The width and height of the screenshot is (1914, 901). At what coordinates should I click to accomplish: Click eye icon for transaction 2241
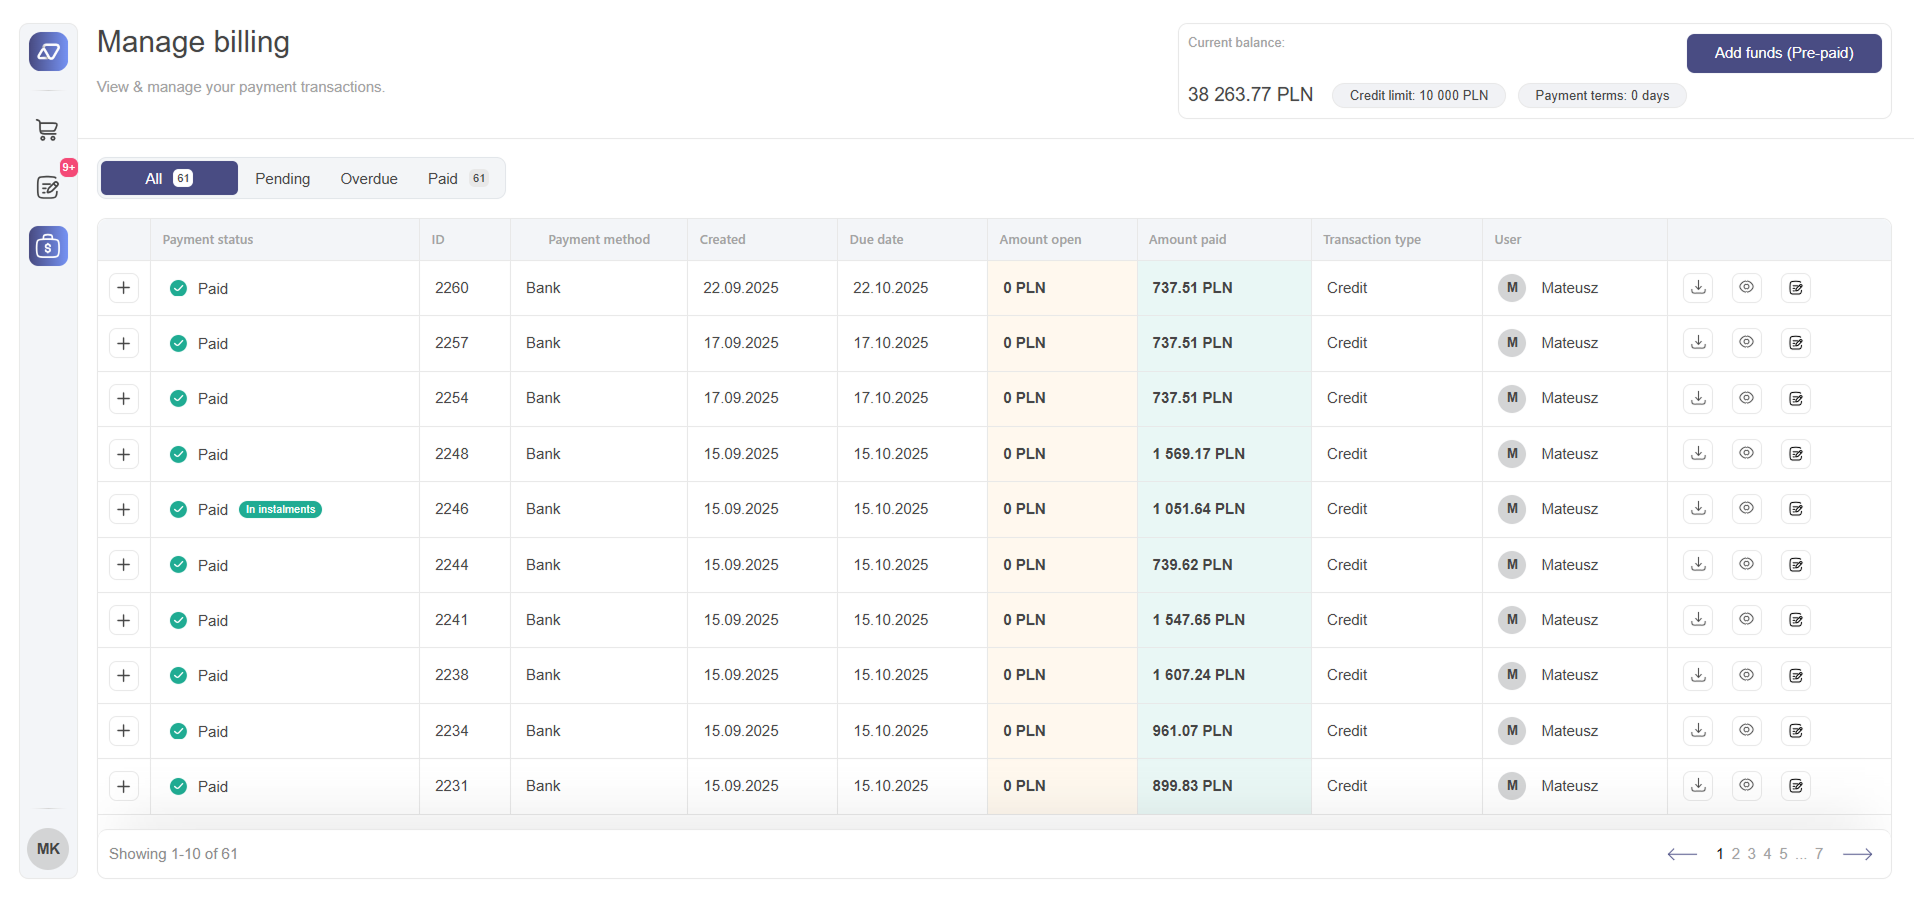[x=1746, y=620]
